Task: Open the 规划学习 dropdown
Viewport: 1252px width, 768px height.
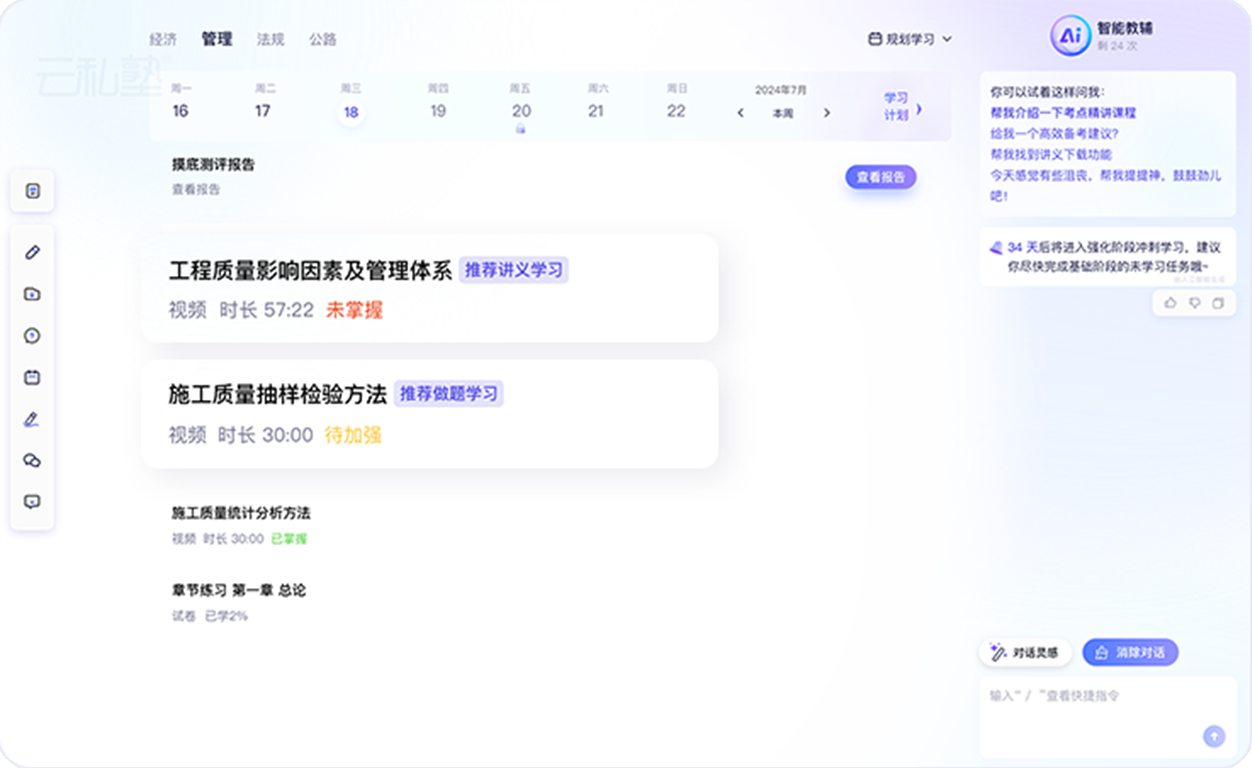Action: 910,39
